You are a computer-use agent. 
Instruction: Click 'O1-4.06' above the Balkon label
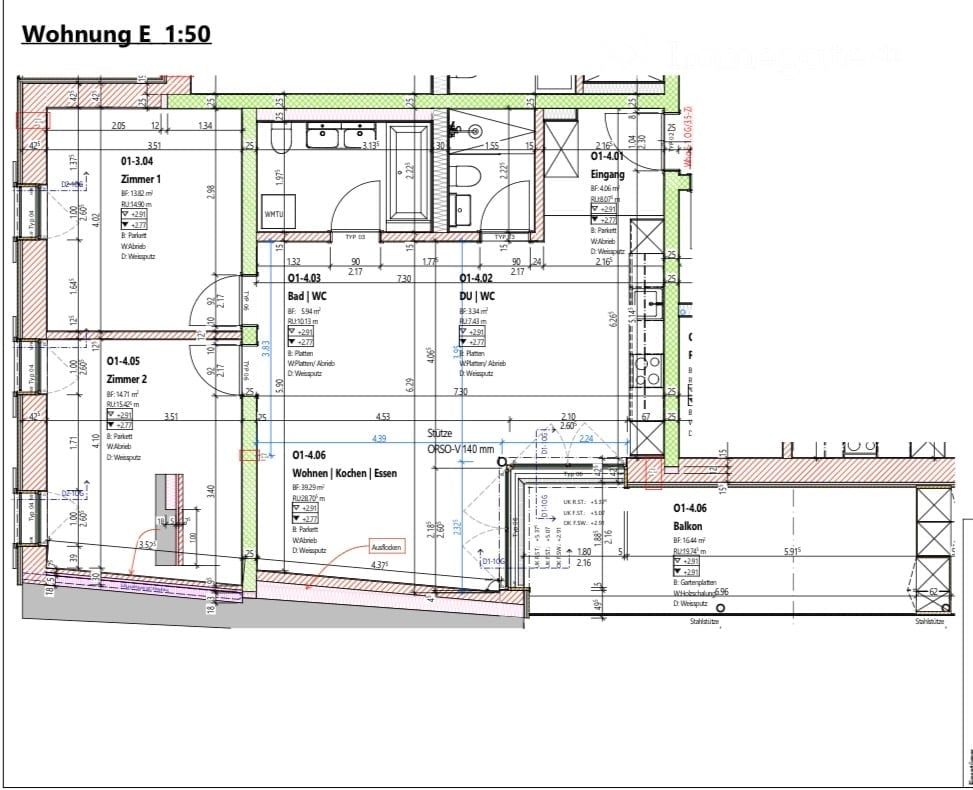click(690, 508)
